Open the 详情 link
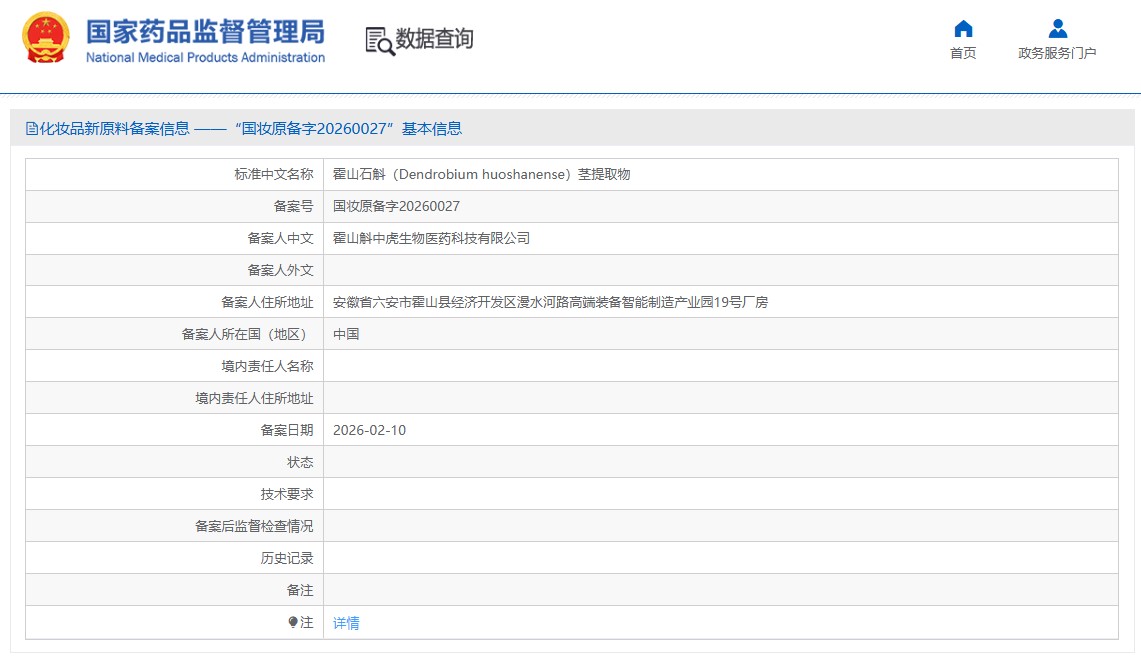Screen dimensions: 1141x662 346,622
